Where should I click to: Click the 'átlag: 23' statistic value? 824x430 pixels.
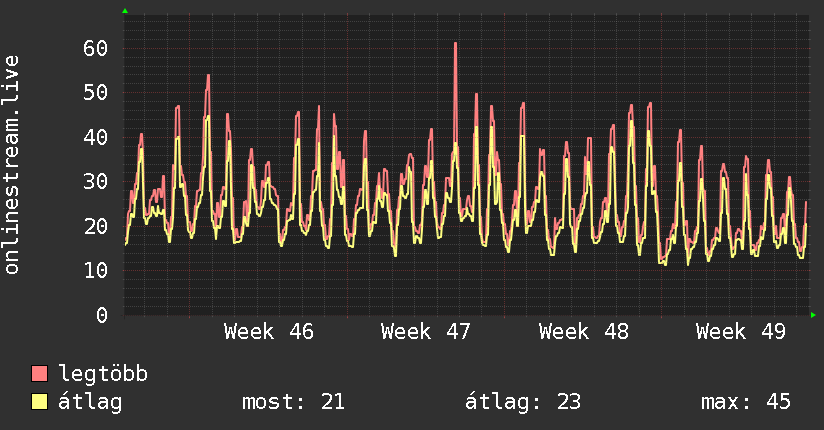523,402
